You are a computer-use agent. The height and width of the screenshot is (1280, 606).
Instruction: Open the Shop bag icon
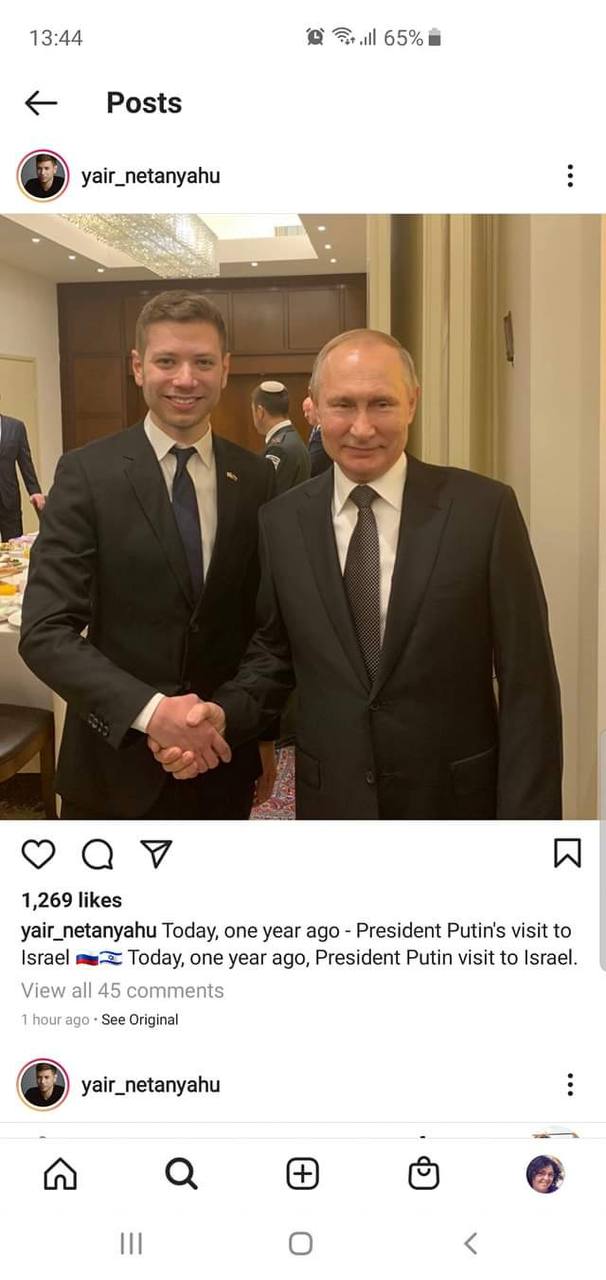coord(424,1174)
